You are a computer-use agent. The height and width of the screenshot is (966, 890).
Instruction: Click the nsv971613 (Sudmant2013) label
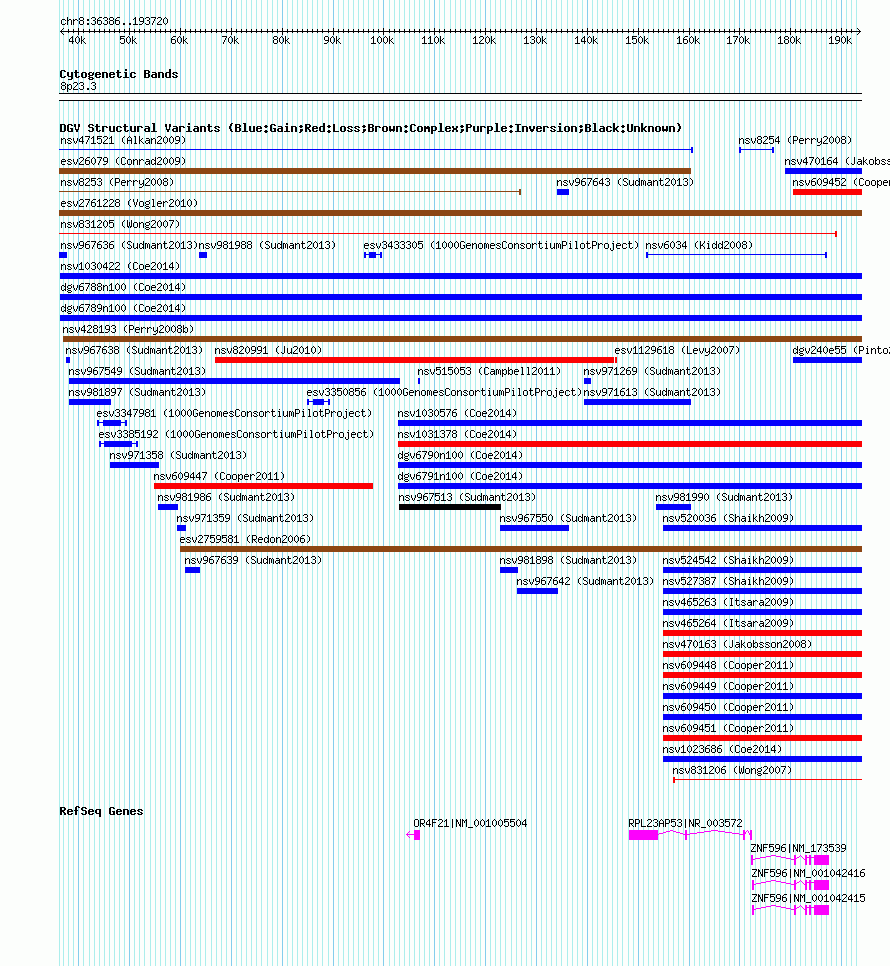click(652, 392)
